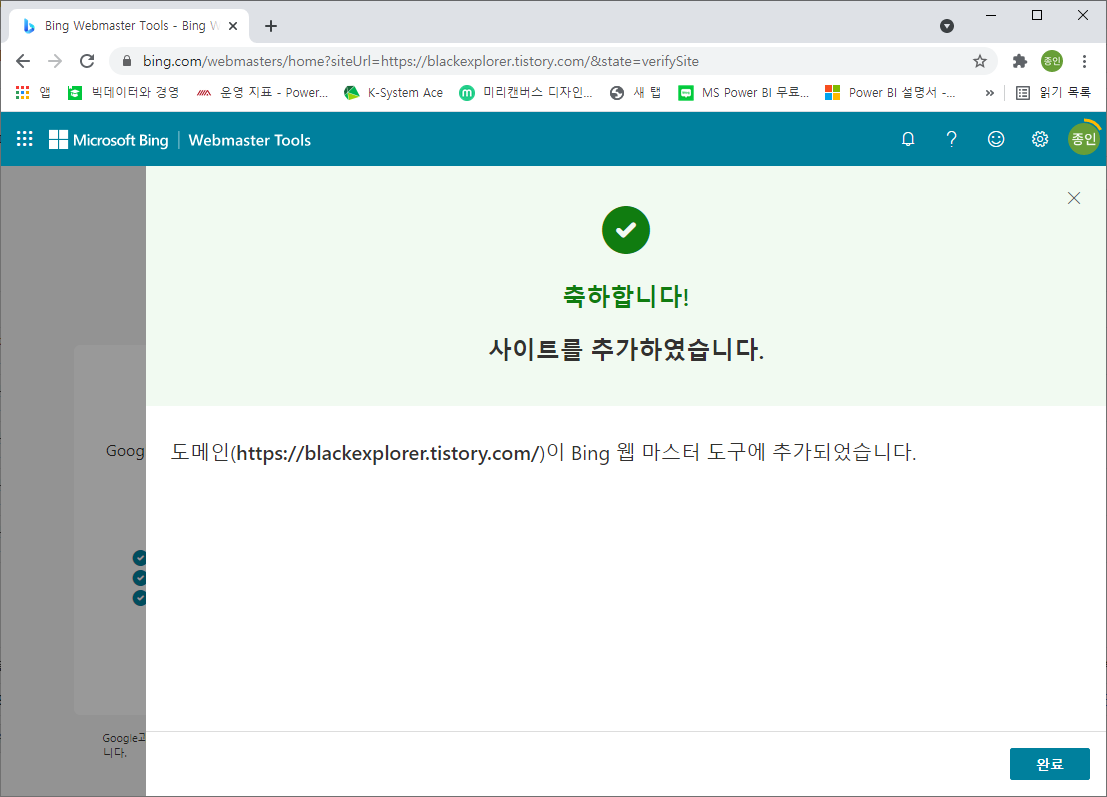Click the Microsoft Bing logo

coord(109,140)
